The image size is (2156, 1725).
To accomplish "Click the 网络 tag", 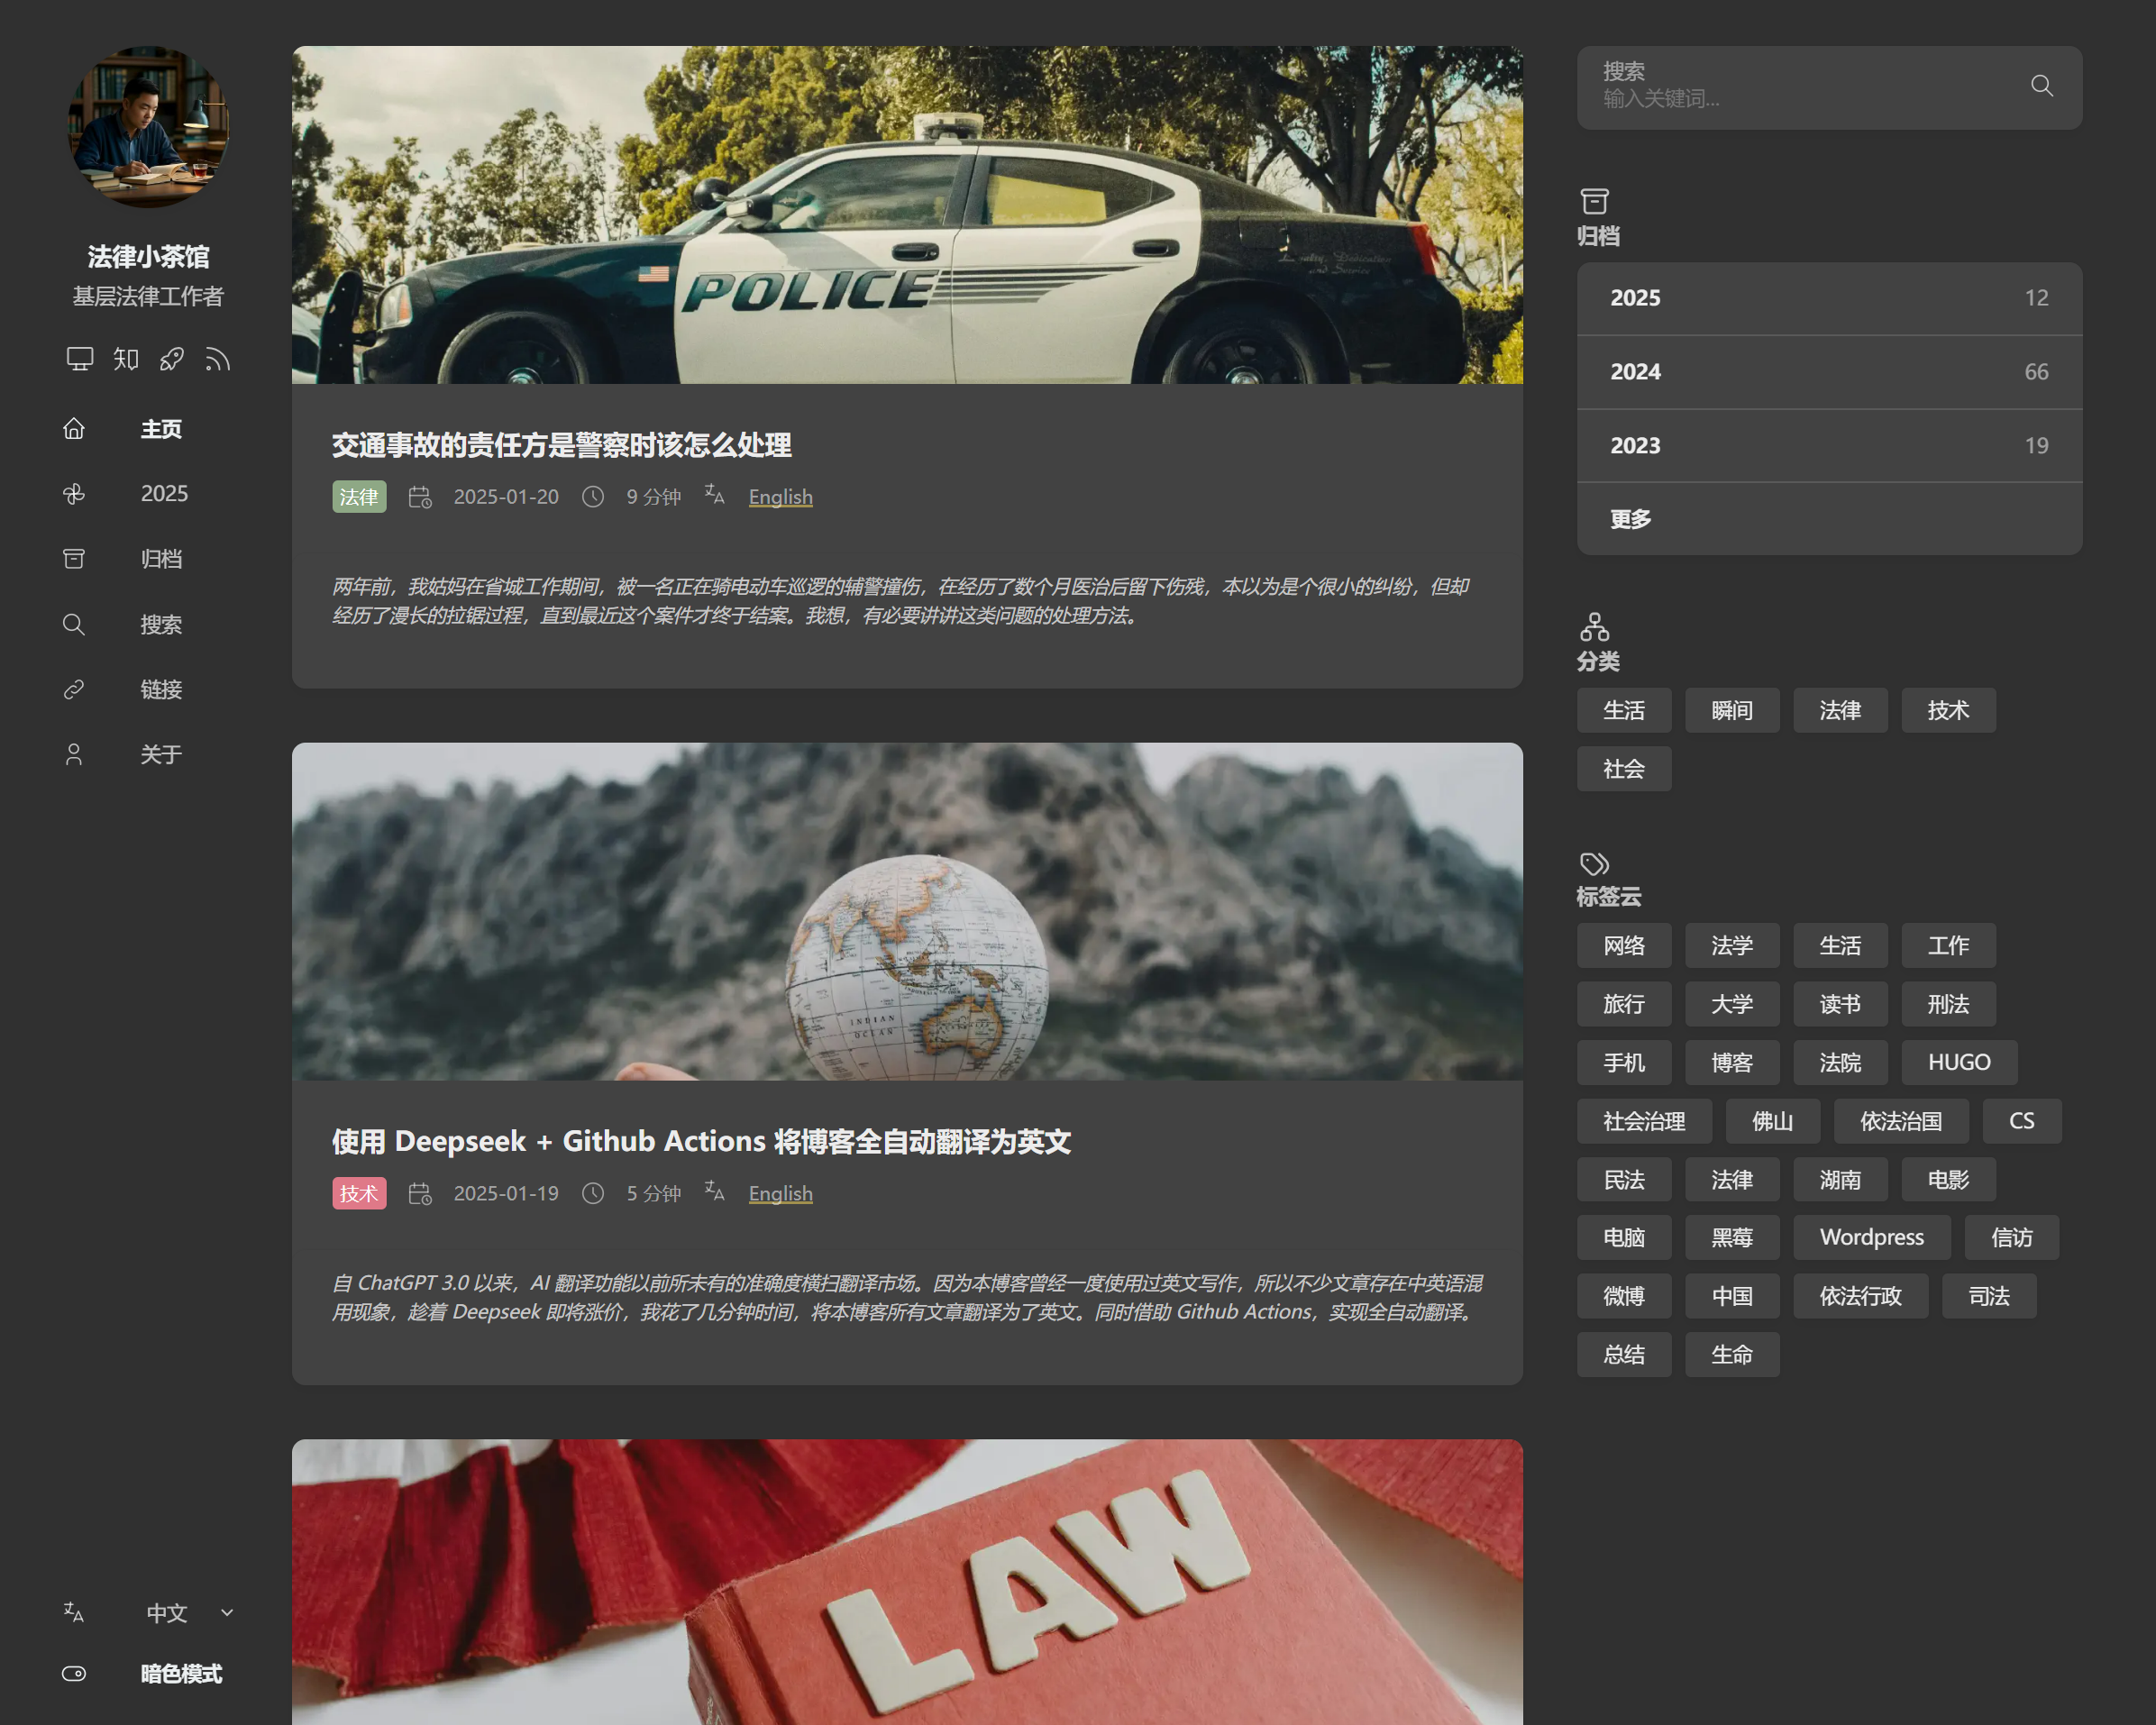I will (1624, 946).
